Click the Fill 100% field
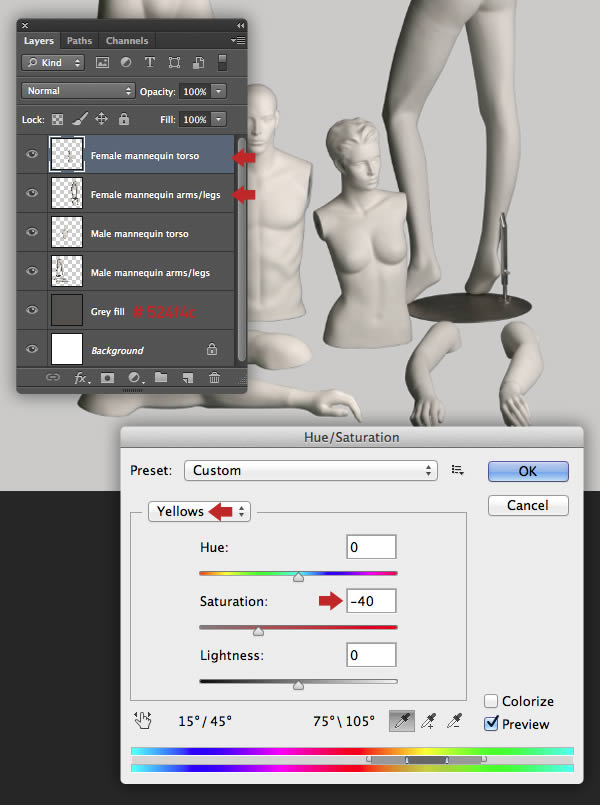Screen dimensions: 600x805 [x=195, y=120]
